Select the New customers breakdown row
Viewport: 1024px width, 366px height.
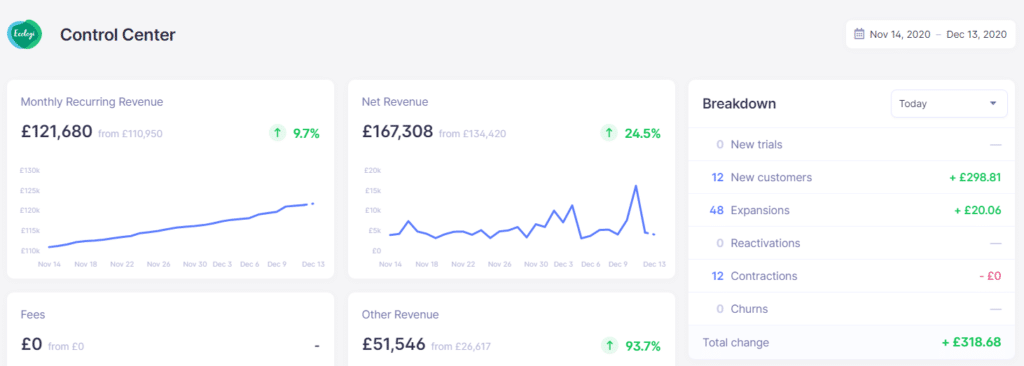[x=852, y=177]
